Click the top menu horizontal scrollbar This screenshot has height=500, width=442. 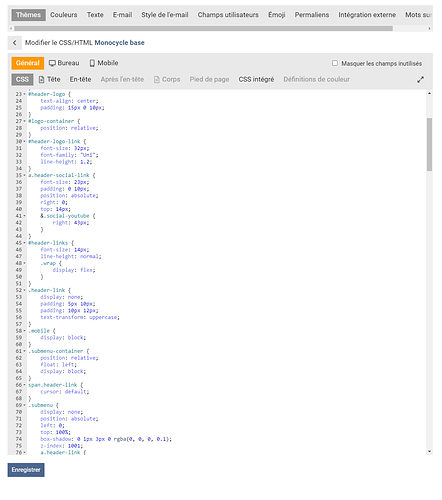203,29
